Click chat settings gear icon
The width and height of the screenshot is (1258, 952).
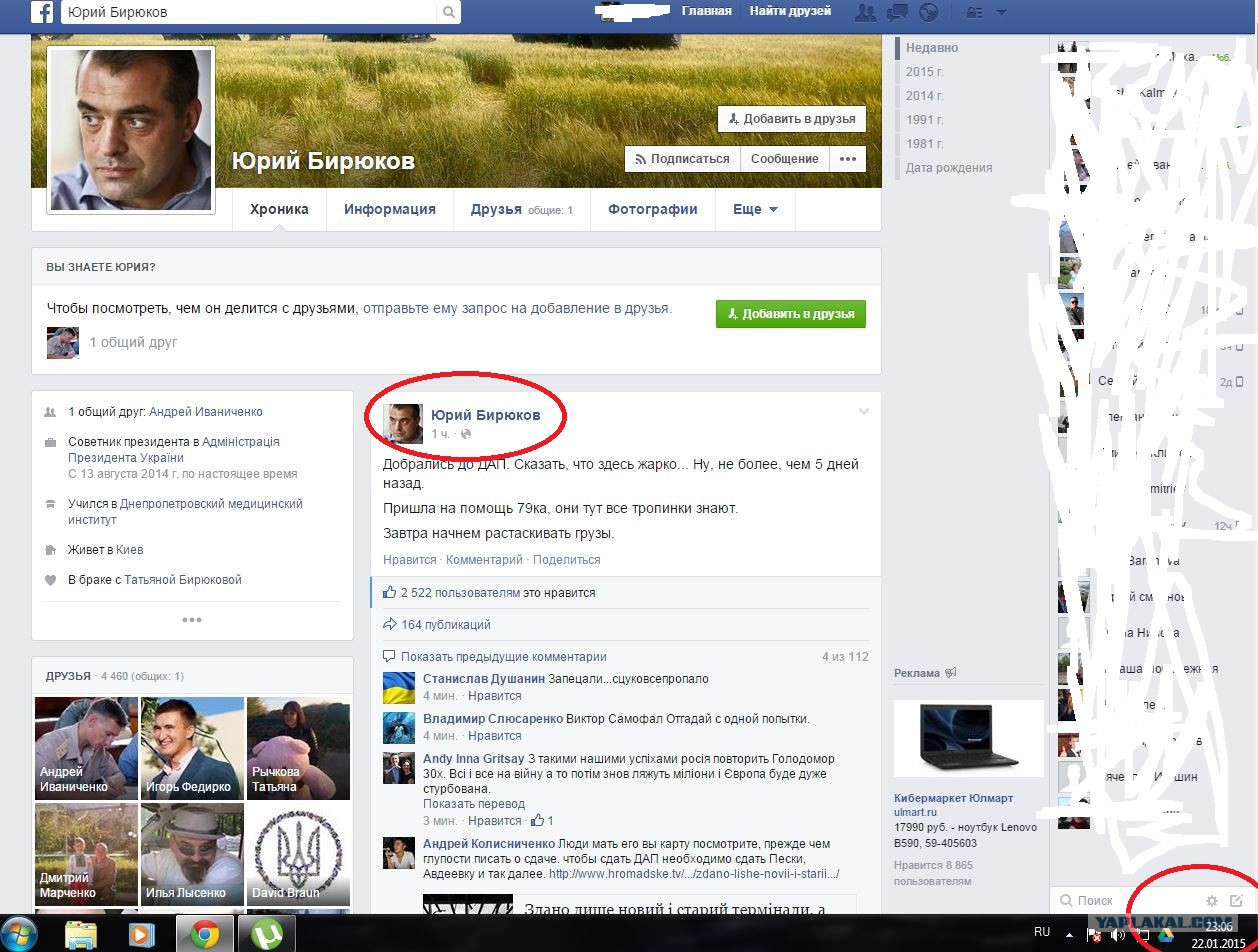1212,901
